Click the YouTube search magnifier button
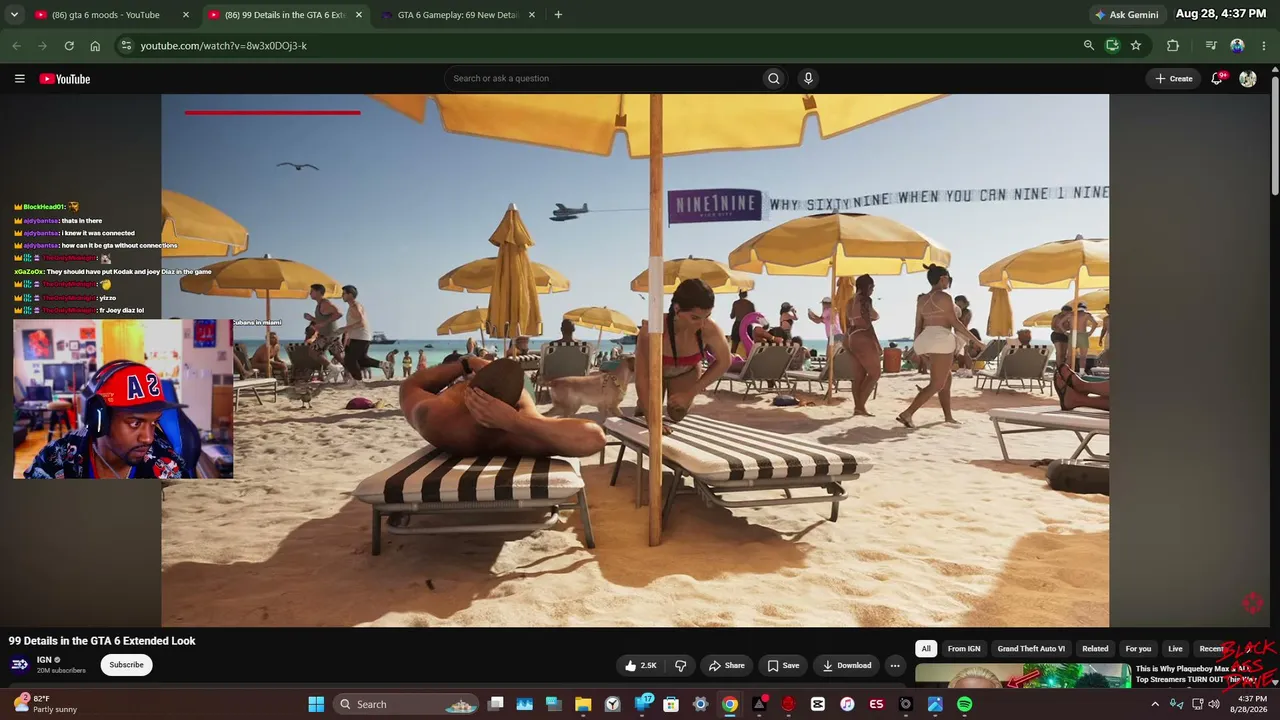 click(x=773, y=79)
